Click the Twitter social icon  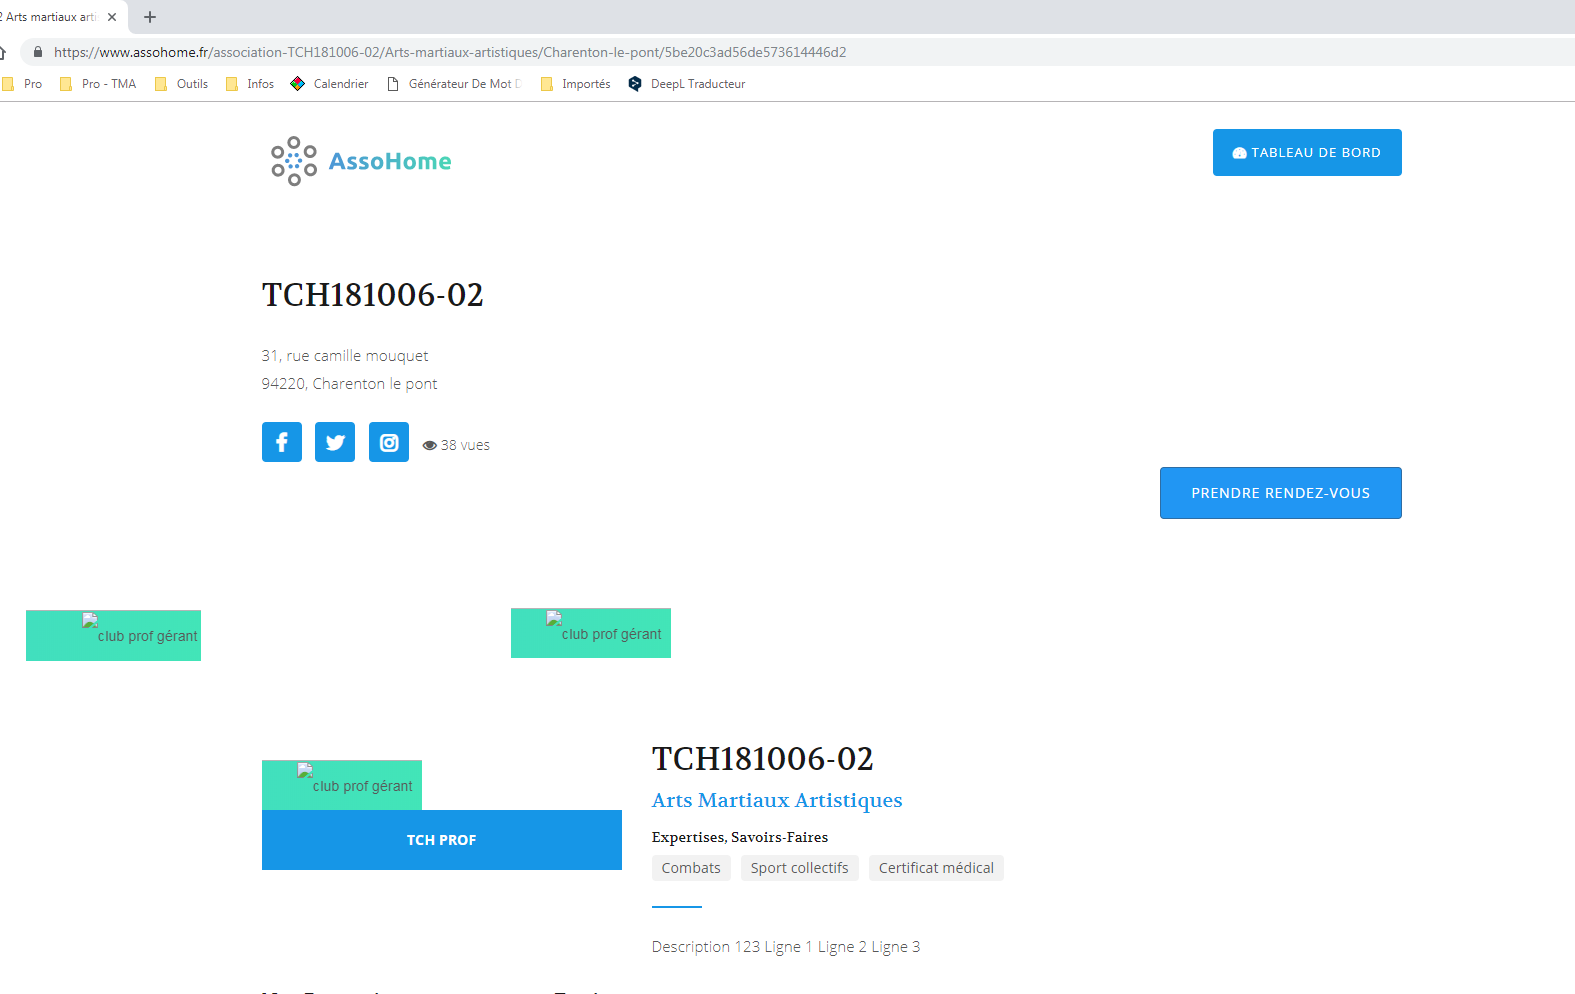point(335,442)
